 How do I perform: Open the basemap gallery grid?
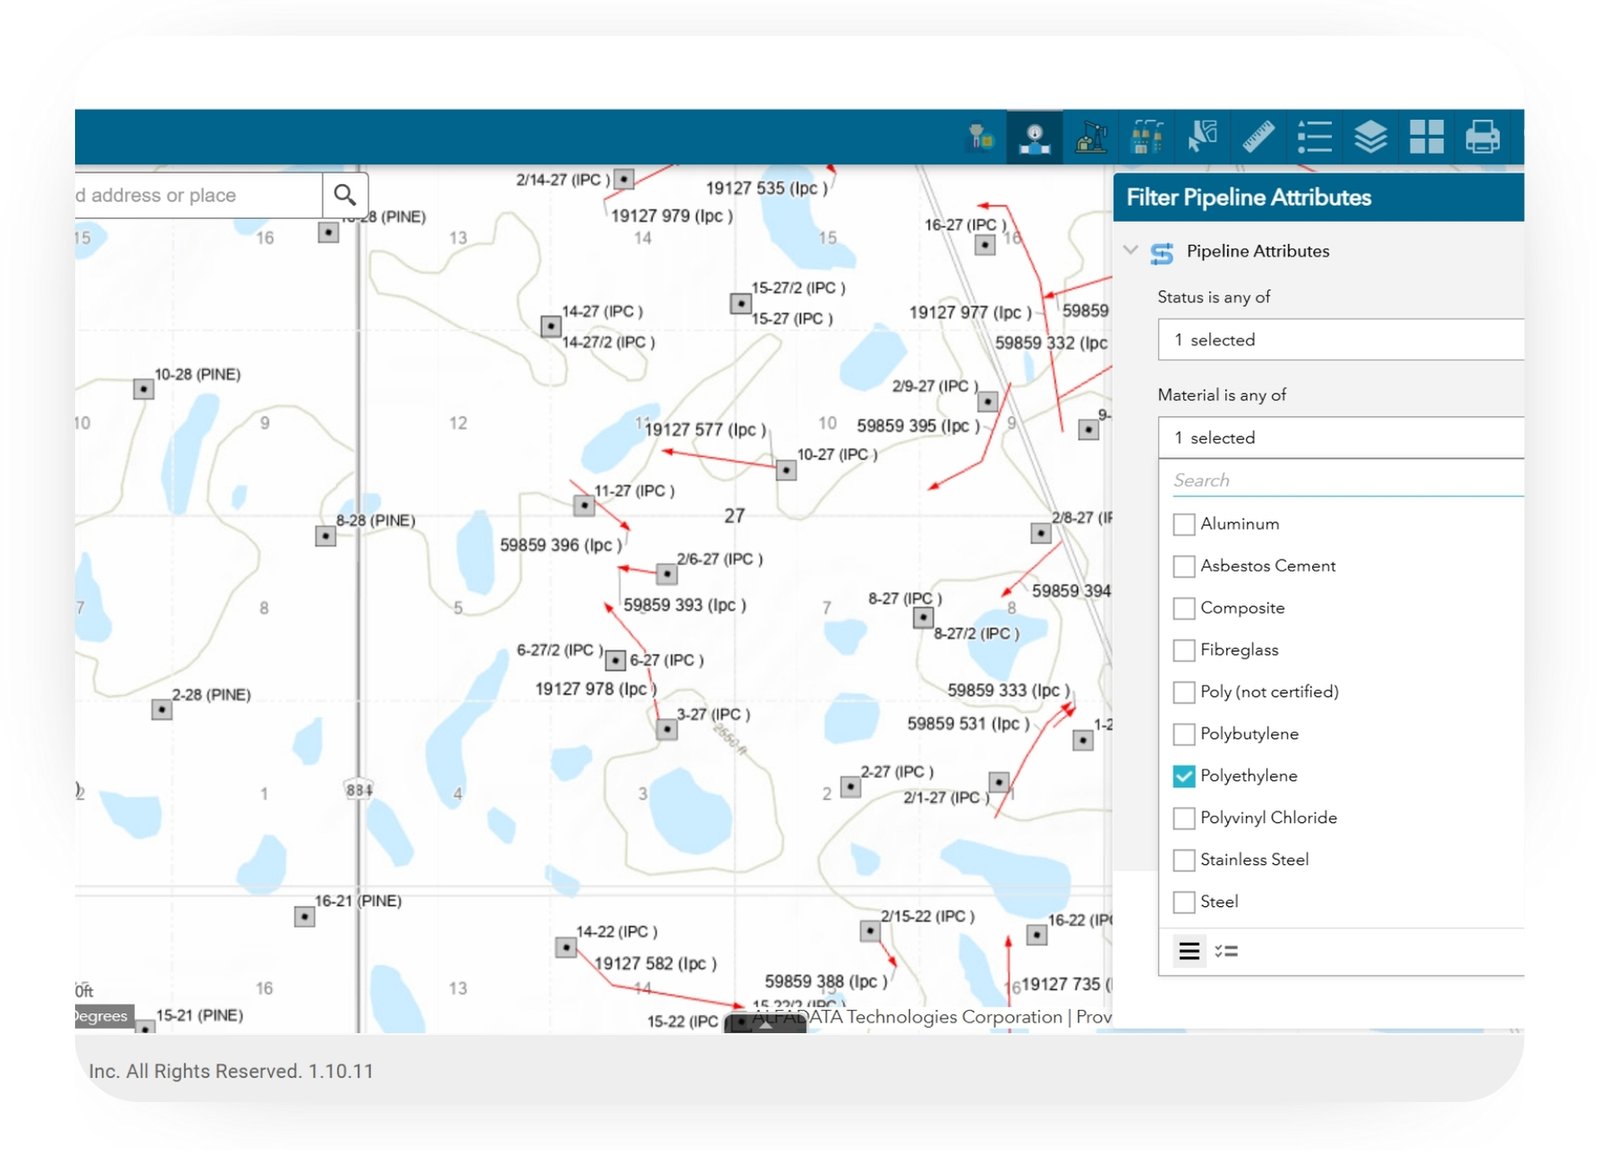point(1426,137)
